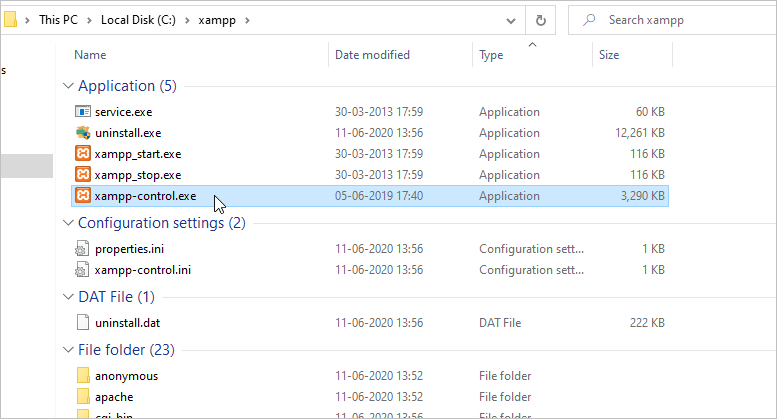
Task: Select the anonymous folder name
Action: pyautogui.click(x=126, y=376)
